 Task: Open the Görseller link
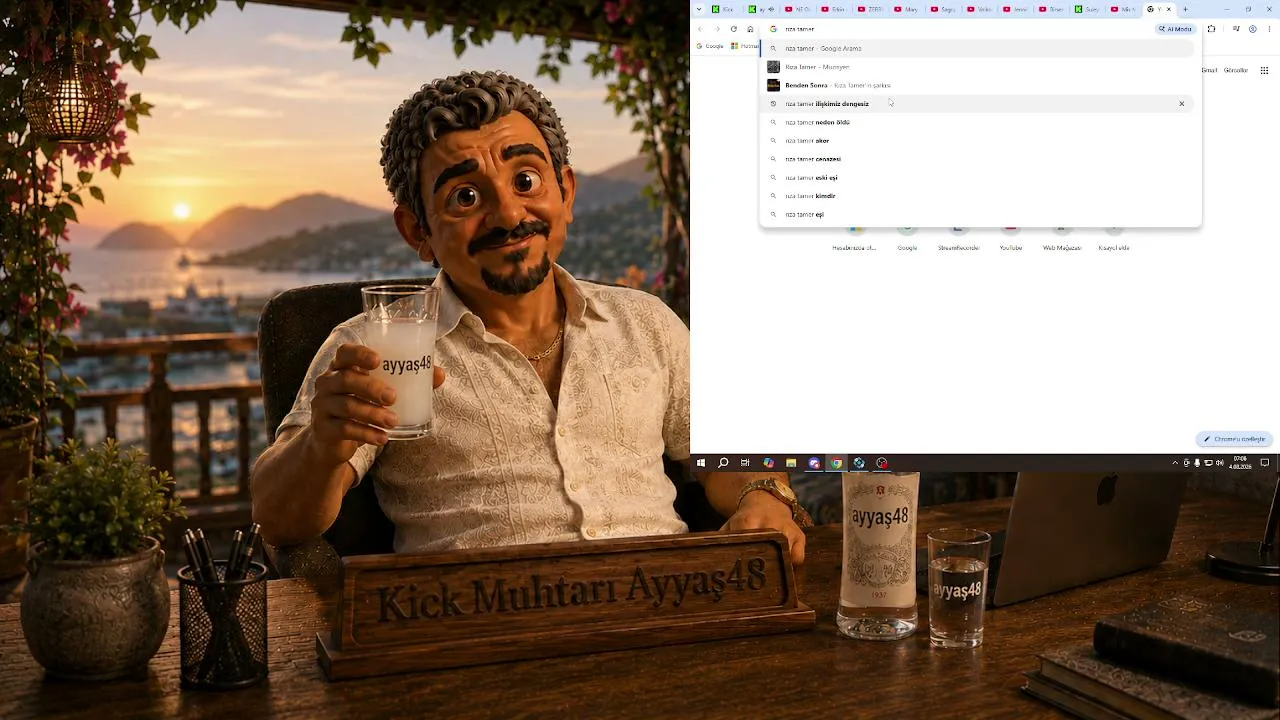coord(1236,70)
